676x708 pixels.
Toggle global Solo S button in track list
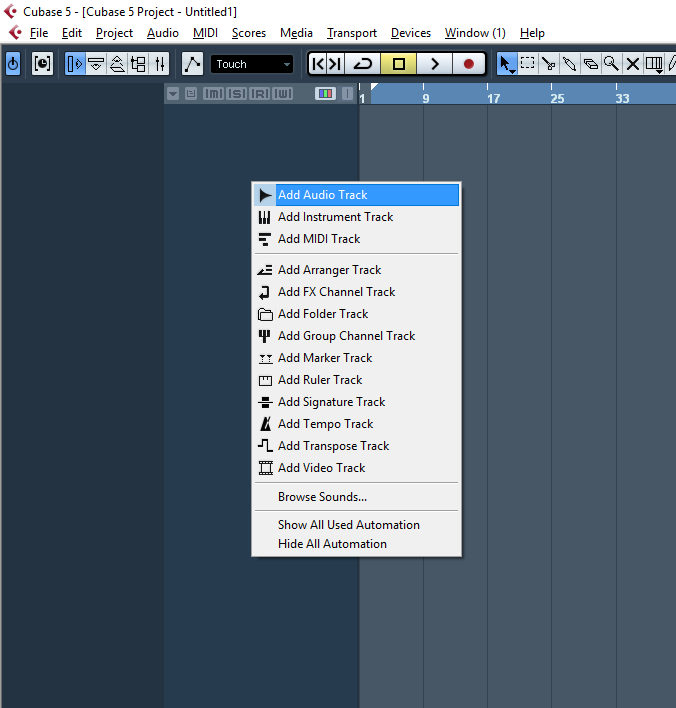click(x=237, y=93)
